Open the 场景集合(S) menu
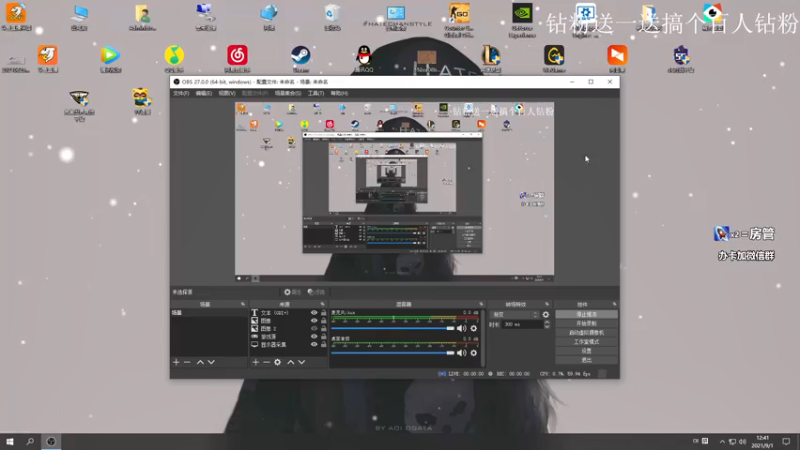This screenshot has width=800, height=450. click(288, 93)
